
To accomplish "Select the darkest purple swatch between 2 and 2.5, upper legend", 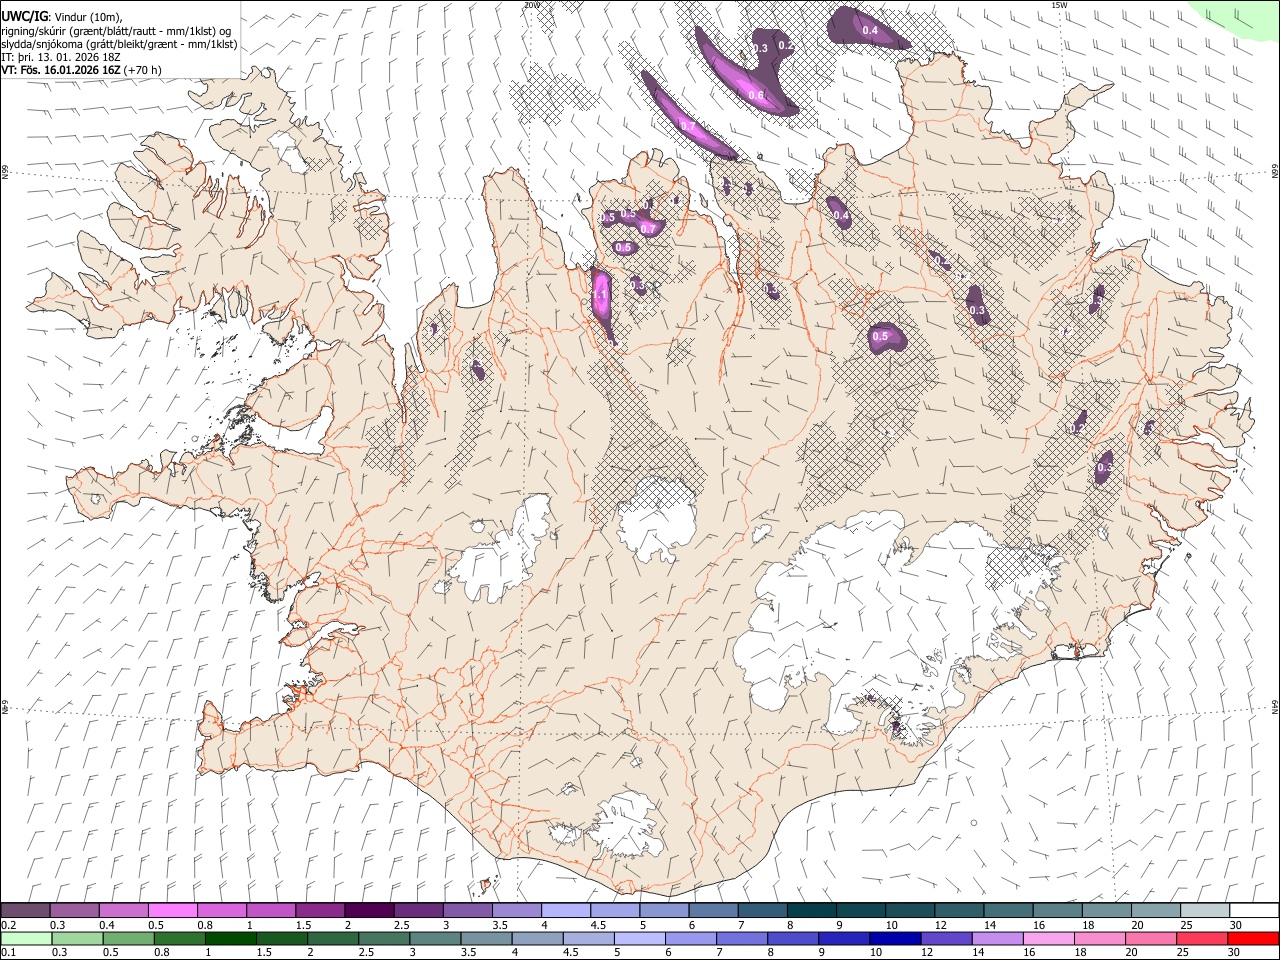I will pos(368,911).
